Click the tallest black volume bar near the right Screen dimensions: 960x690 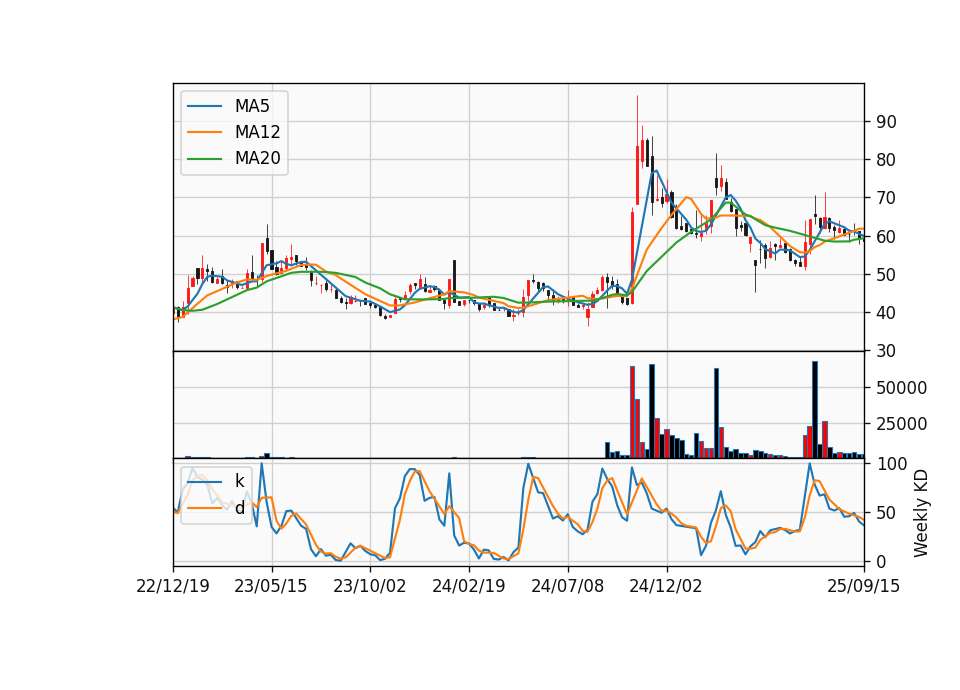[815, 410]
